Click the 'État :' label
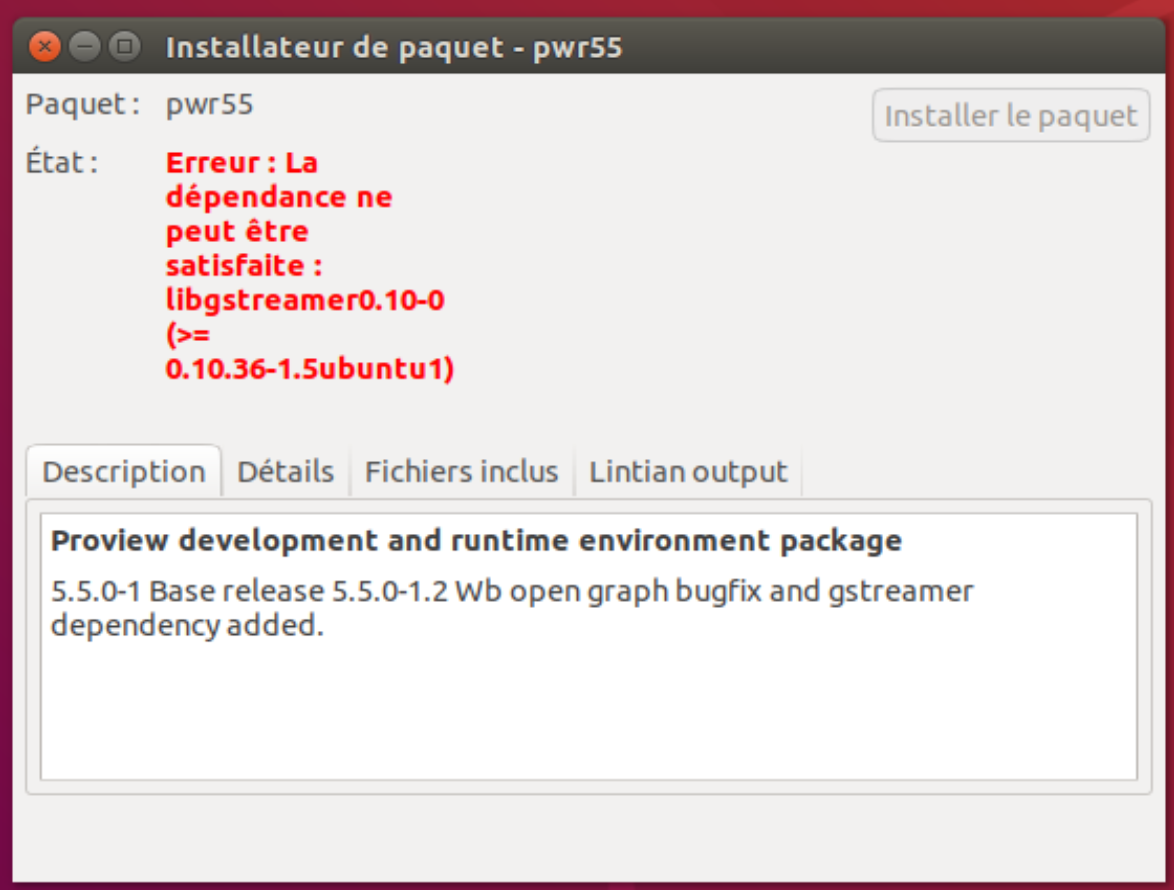This screenshot has width=1174, height=890. point(62,162)
